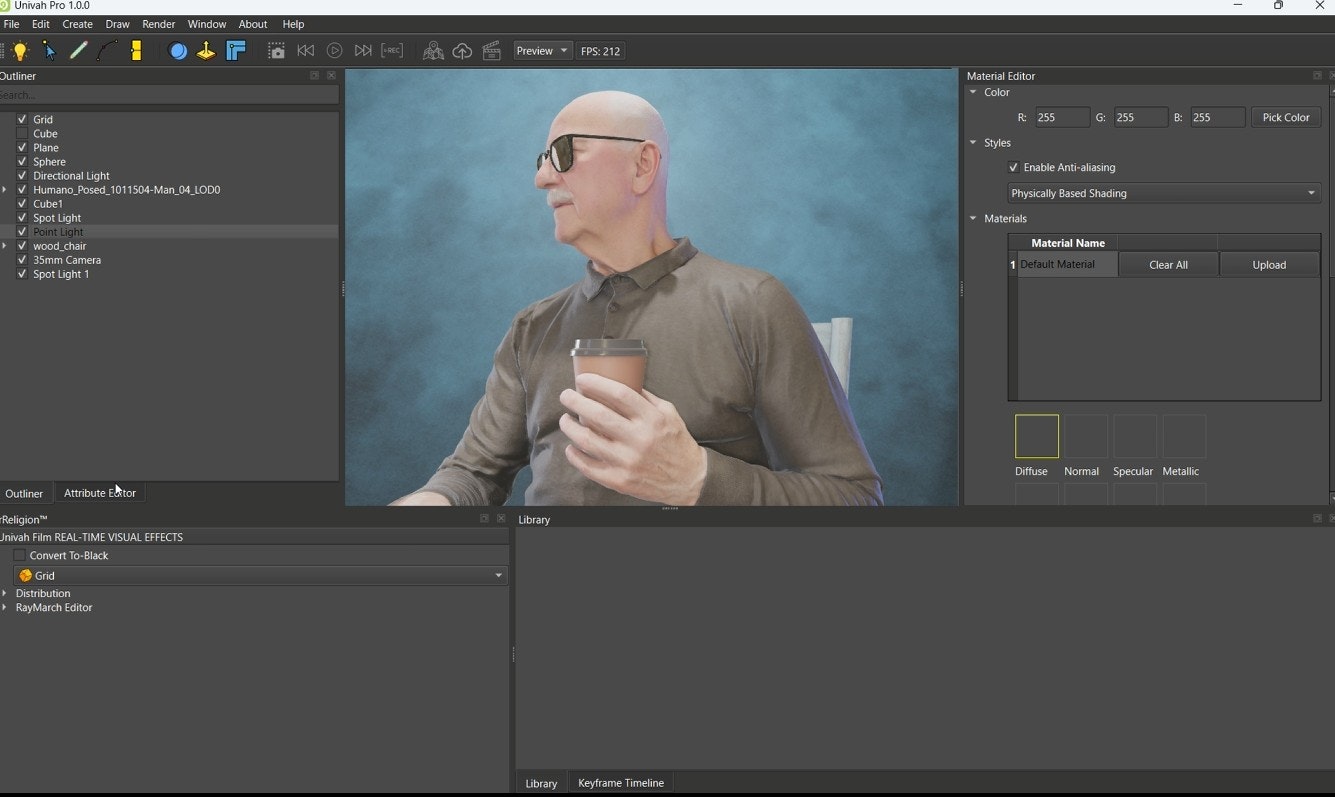Click the cloud upload icon
Image resolution: width=1335 pixels, height=797 pixels.
(462, 51)
